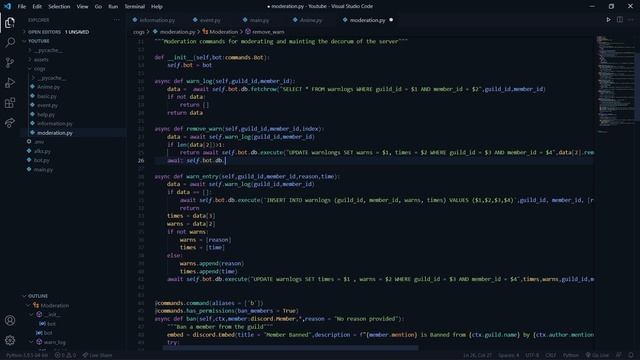
Task: Open the Extensions view
Action: (10, 102)
